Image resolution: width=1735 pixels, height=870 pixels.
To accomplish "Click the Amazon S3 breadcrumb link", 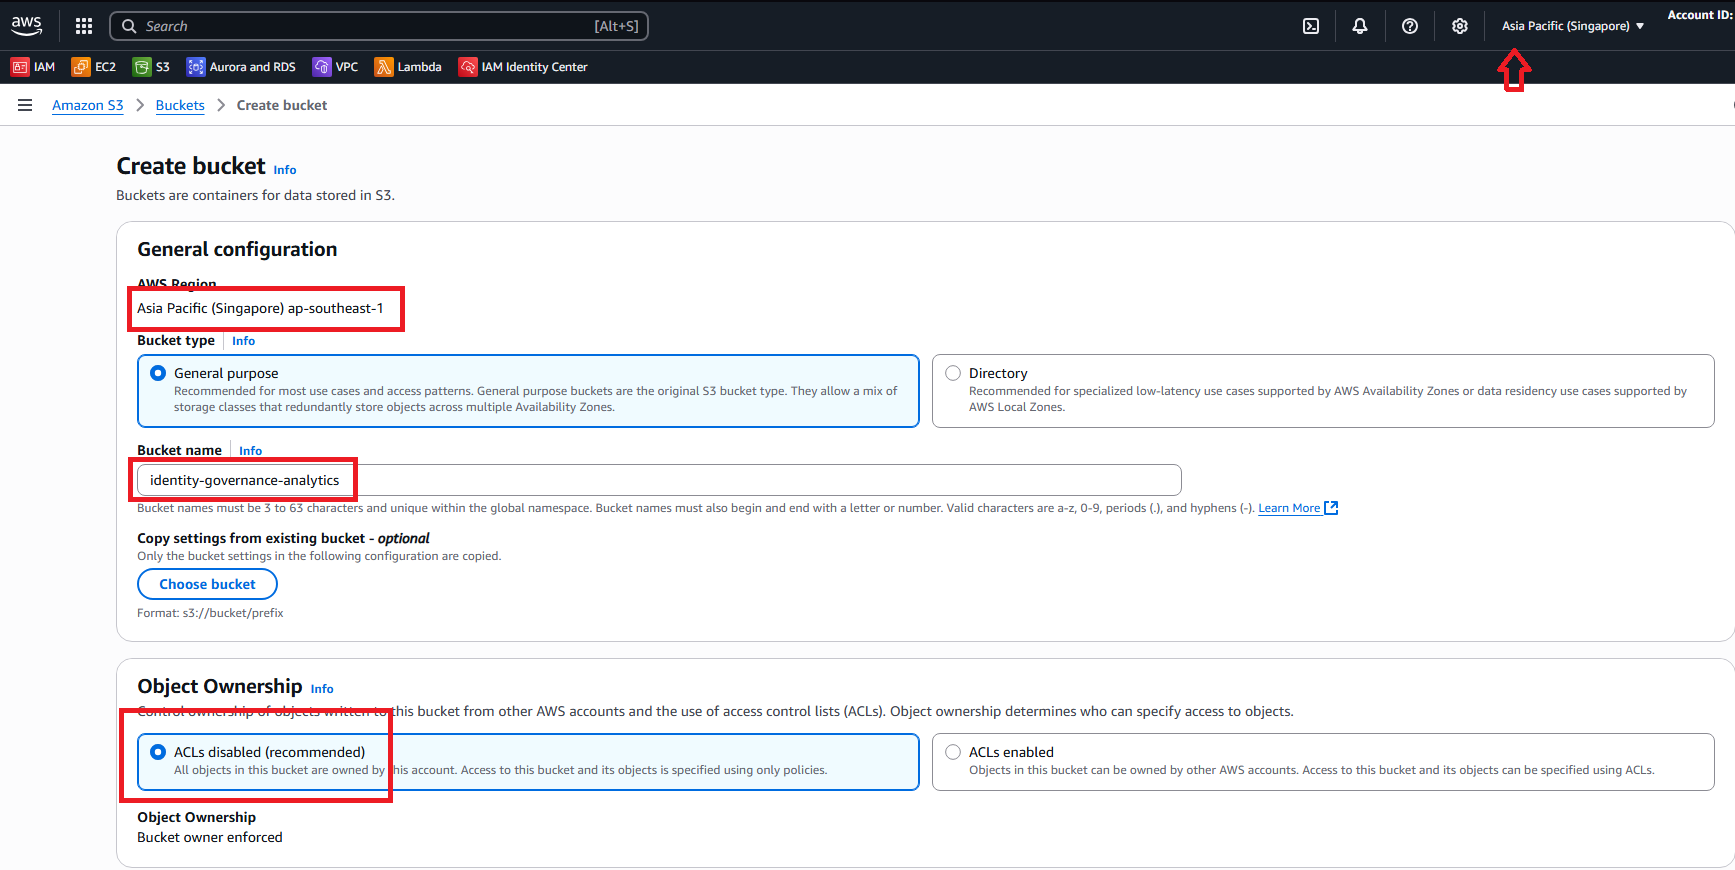I will 88,105.
